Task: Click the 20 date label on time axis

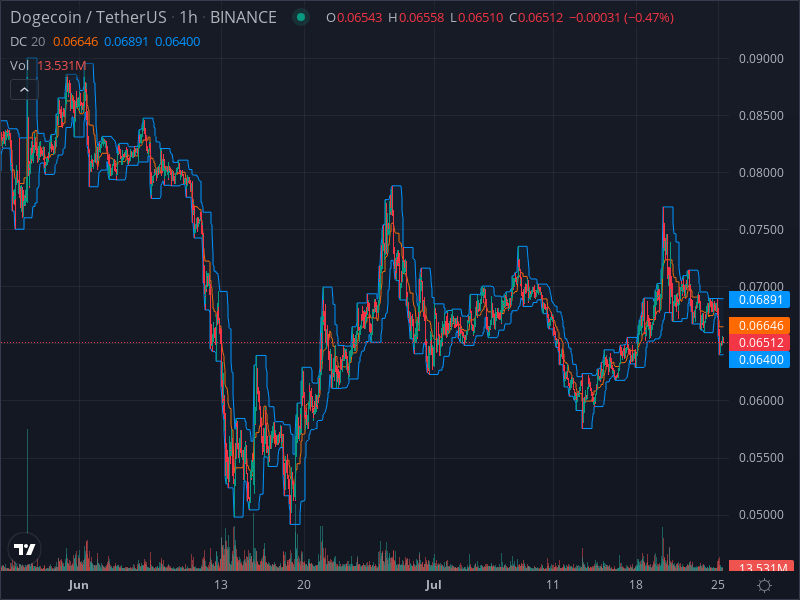Action: 304,585
